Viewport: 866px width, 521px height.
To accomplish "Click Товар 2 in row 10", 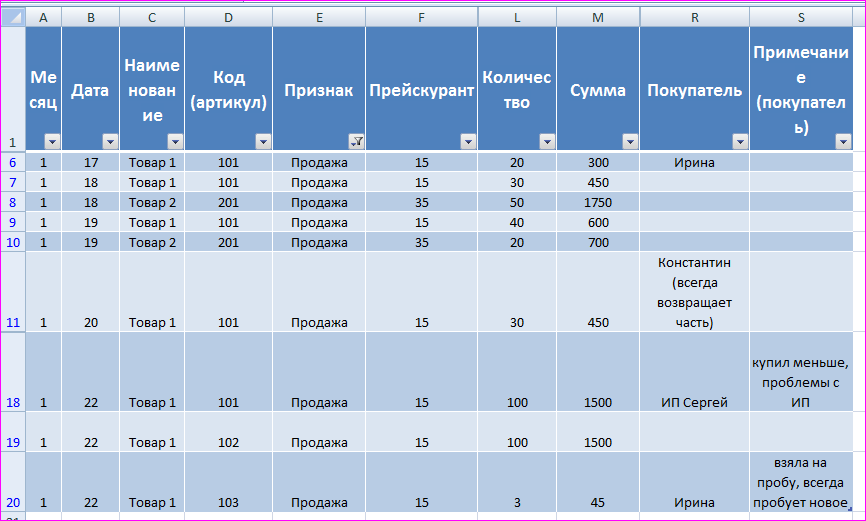I will [x=152, y=242].
